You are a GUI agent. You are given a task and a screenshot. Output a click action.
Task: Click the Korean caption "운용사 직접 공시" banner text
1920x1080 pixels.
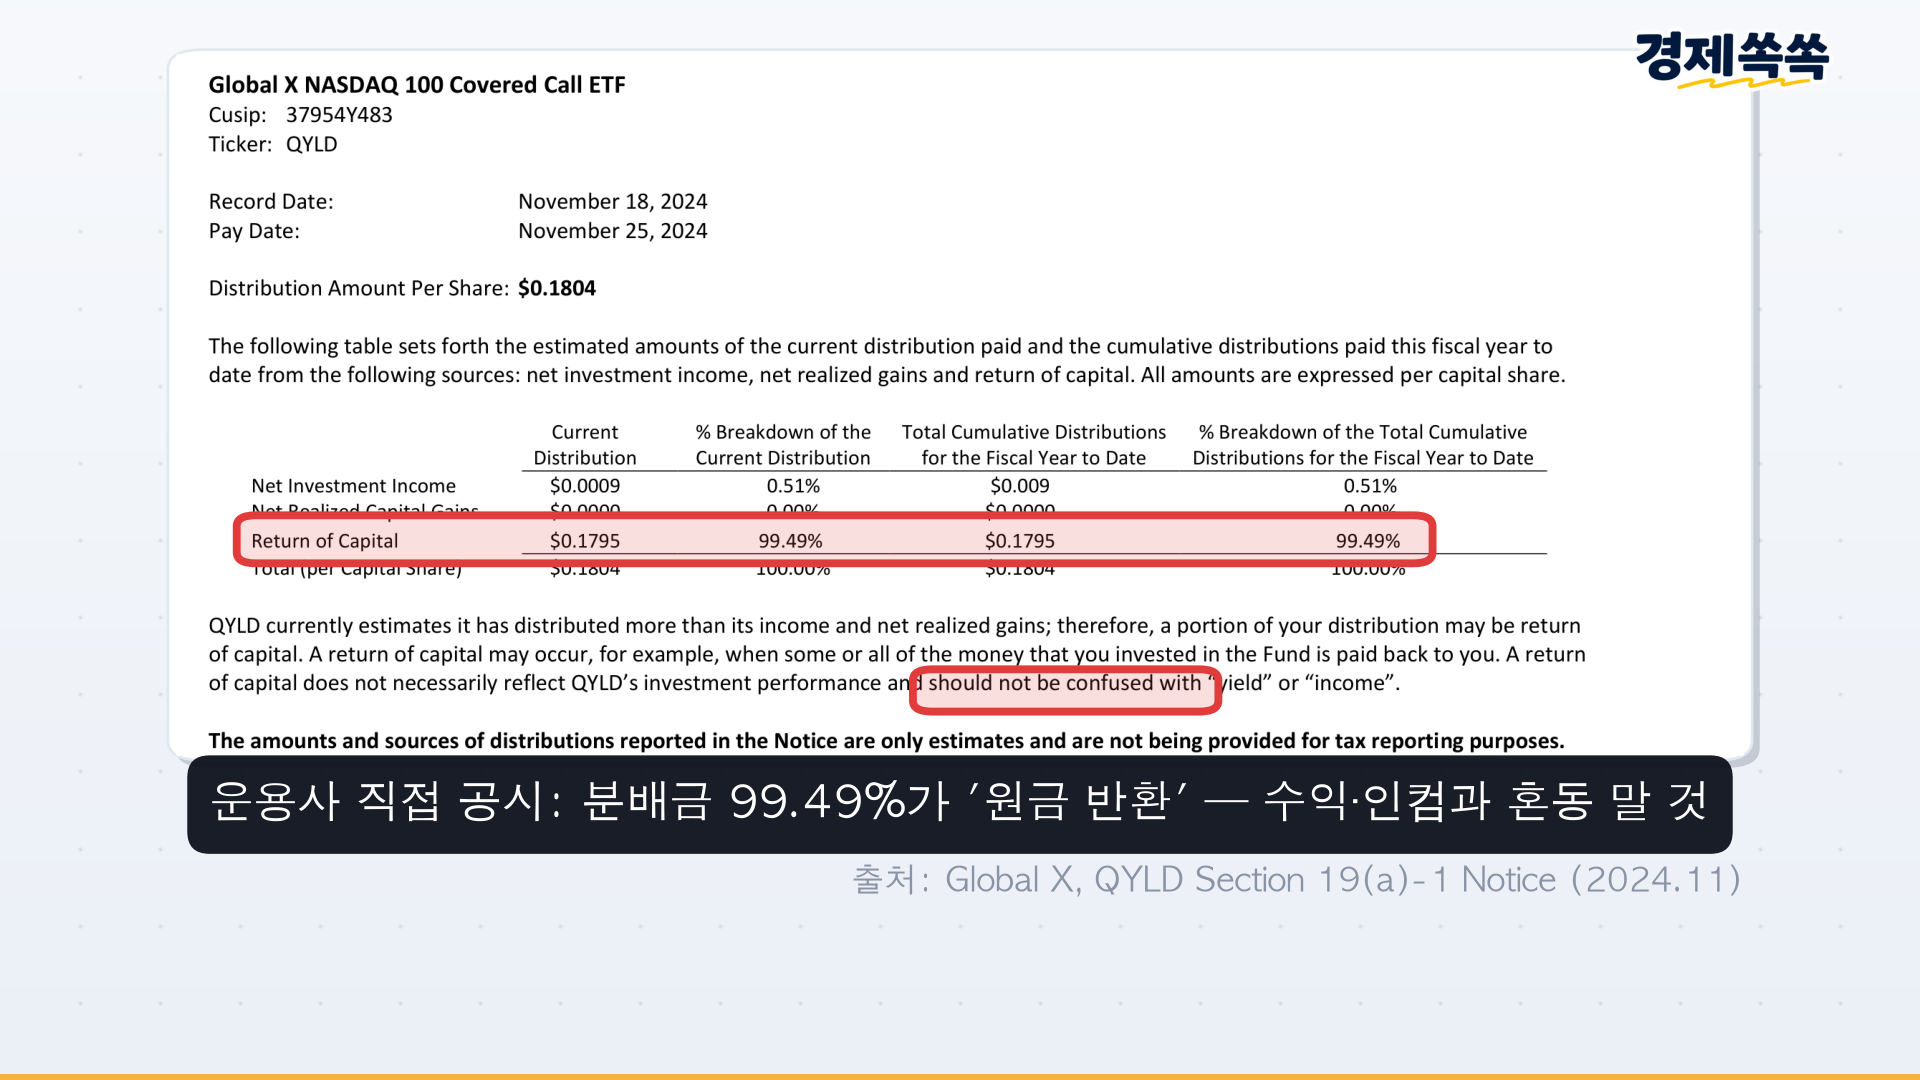click(x=960, y=802)
